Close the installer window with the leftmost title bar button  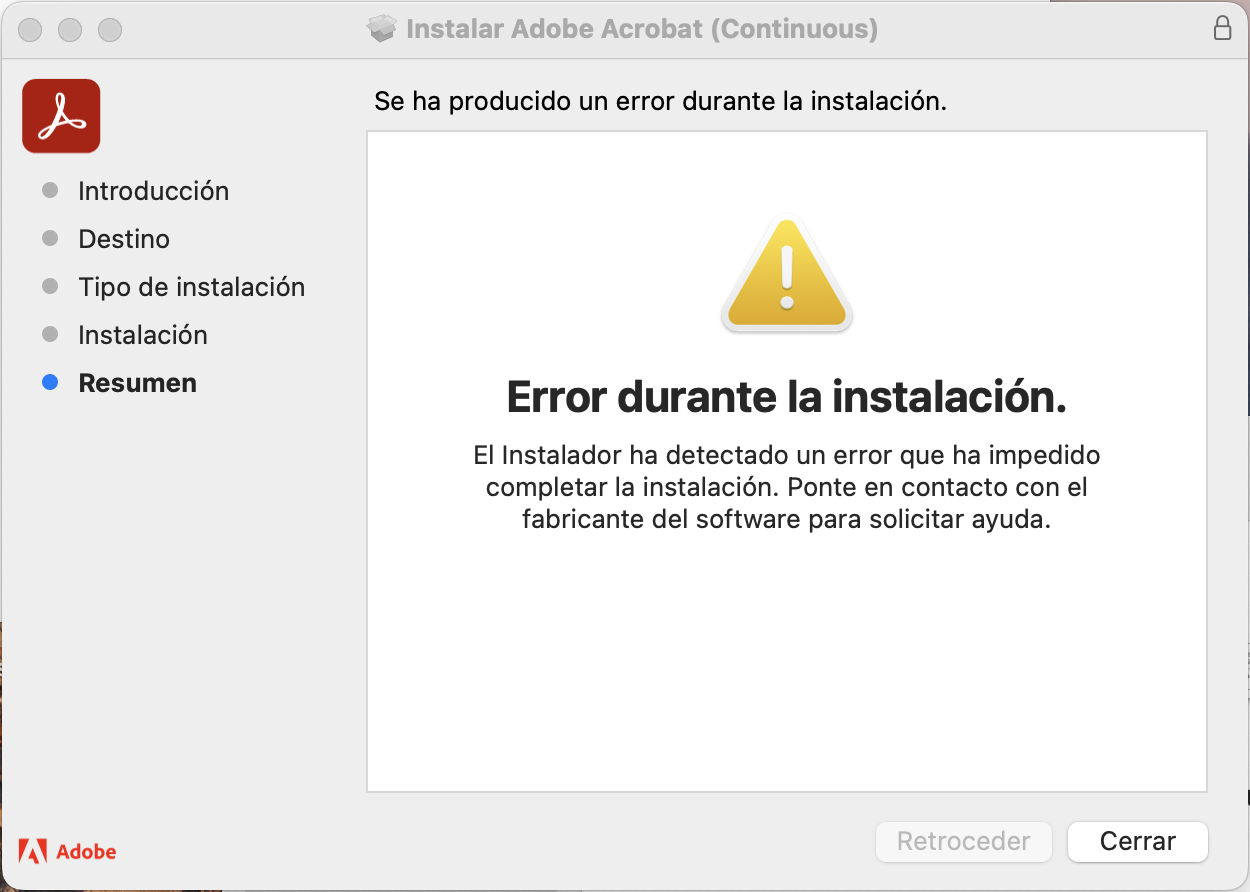[x=31, y=30]
